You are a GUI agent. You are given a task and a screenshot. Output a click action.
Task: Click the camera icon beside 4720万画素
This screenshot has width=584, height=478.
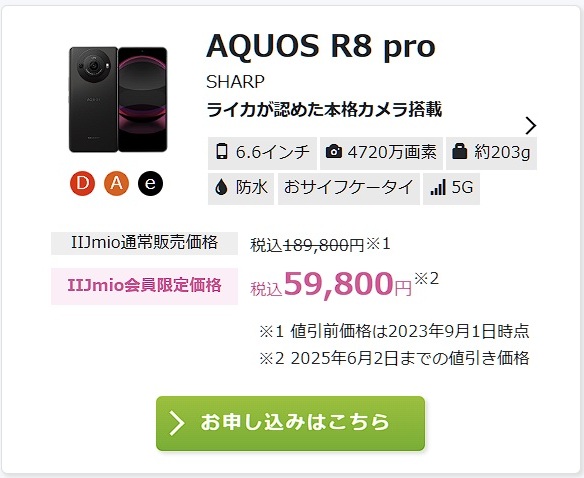click(x=334, y=152)
